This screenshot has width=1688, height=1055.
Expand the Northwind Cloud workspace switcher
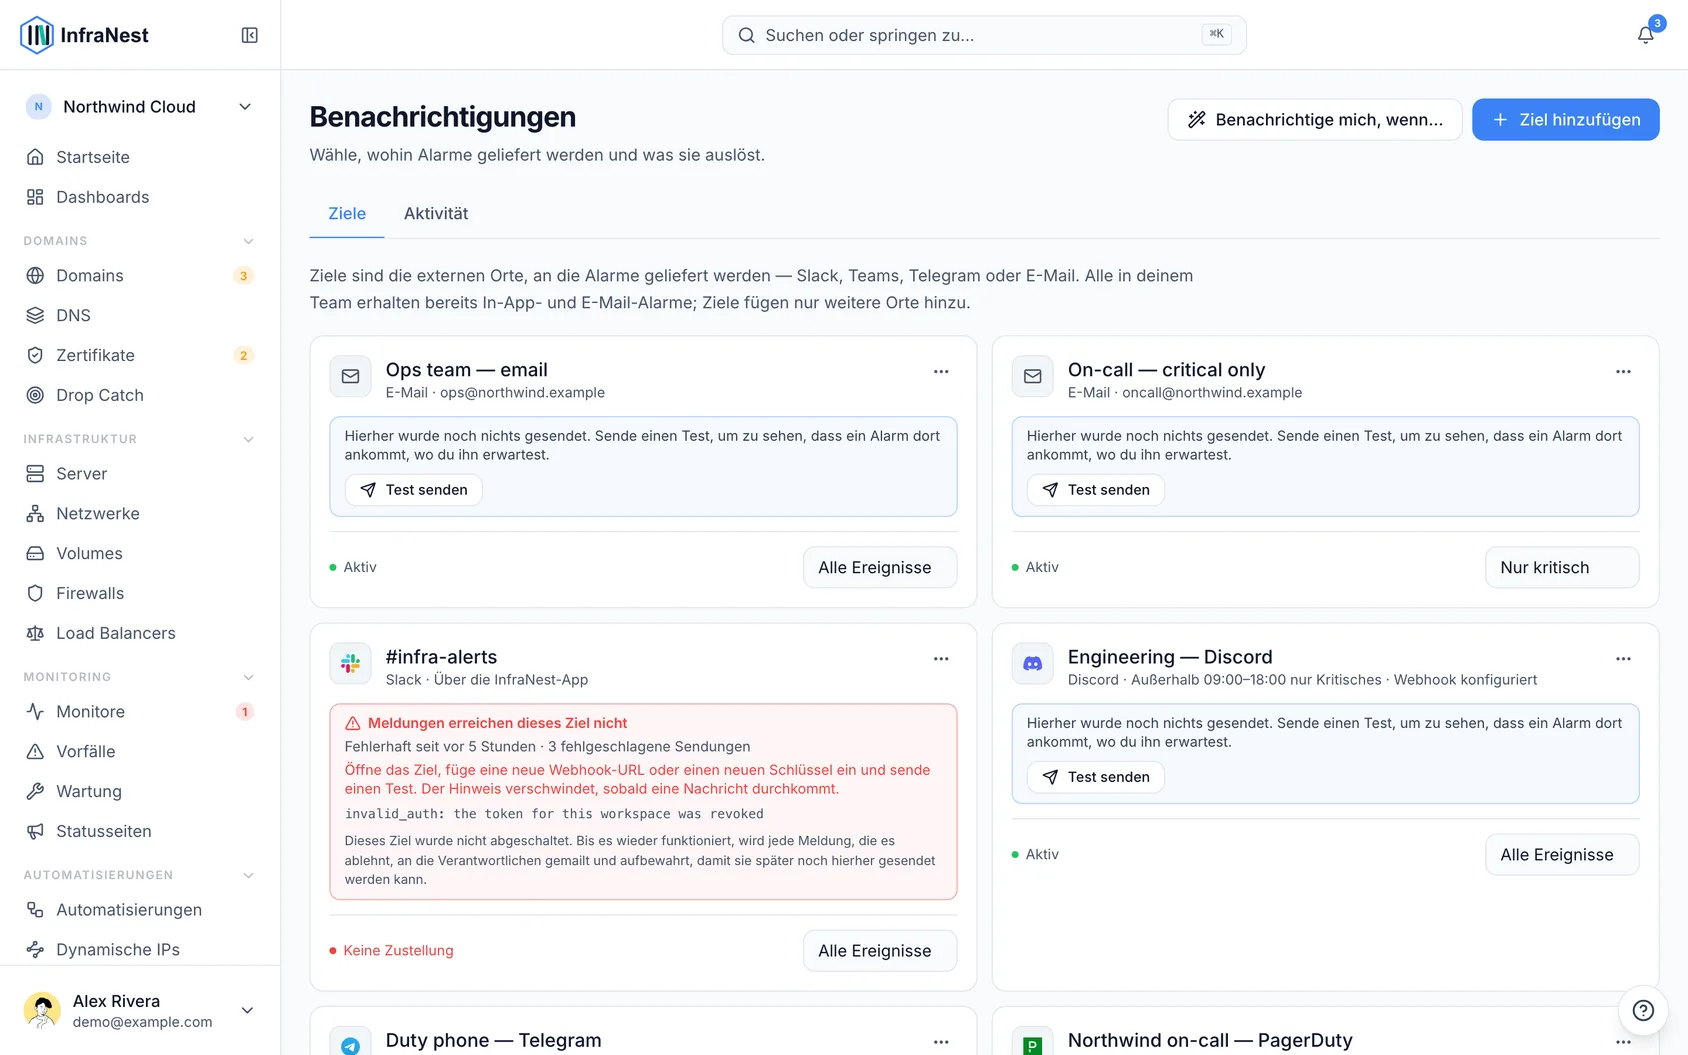pos(140,107)
